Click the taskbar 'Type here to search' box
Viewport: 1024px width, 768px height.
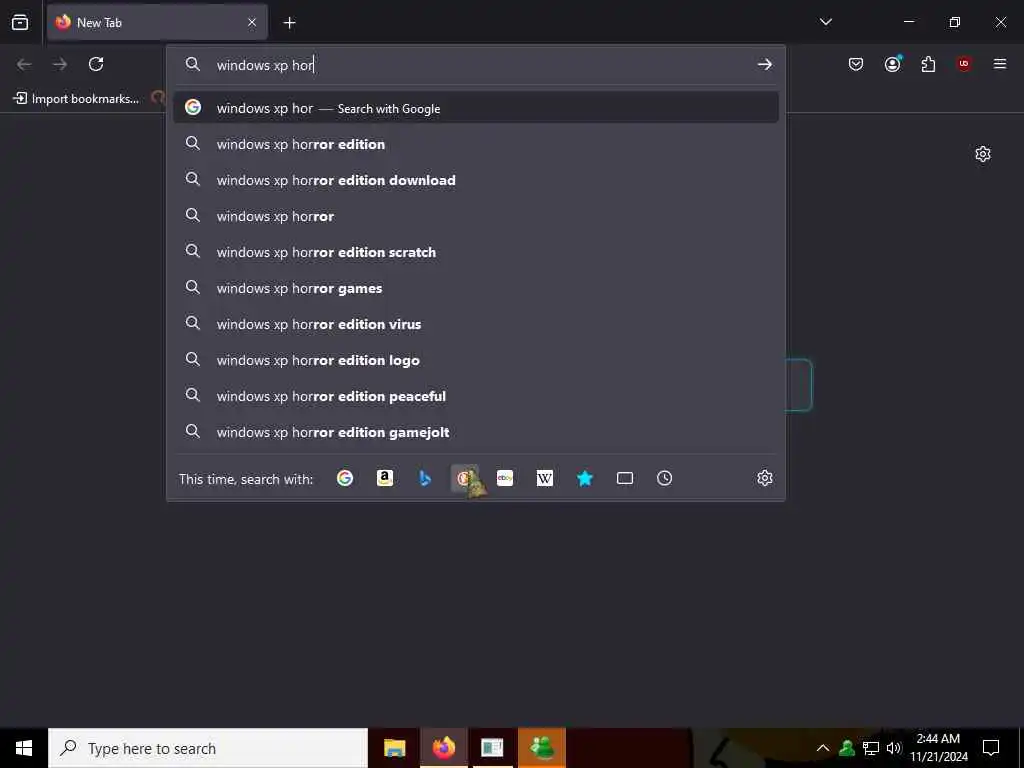click(x=208, y=748)
